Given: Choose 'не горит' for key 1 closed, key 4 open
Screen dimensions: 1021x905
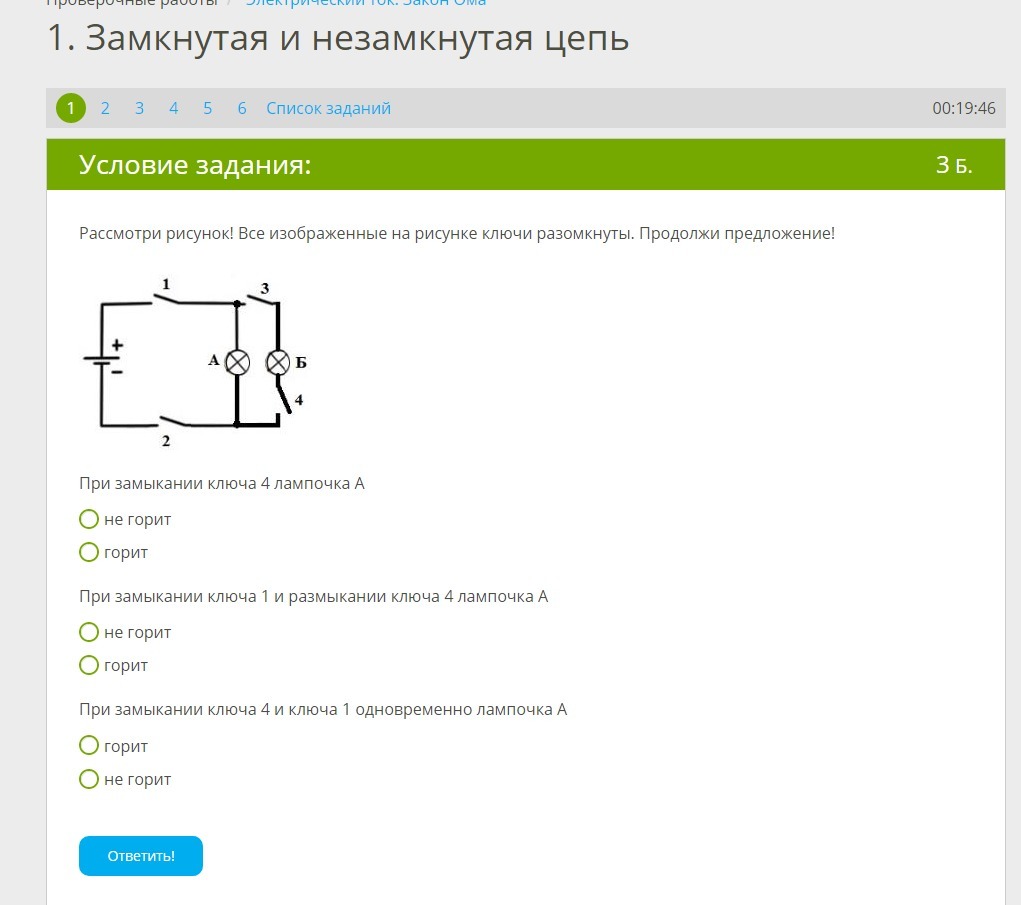Looking at the screenshot, I should 89,632.
